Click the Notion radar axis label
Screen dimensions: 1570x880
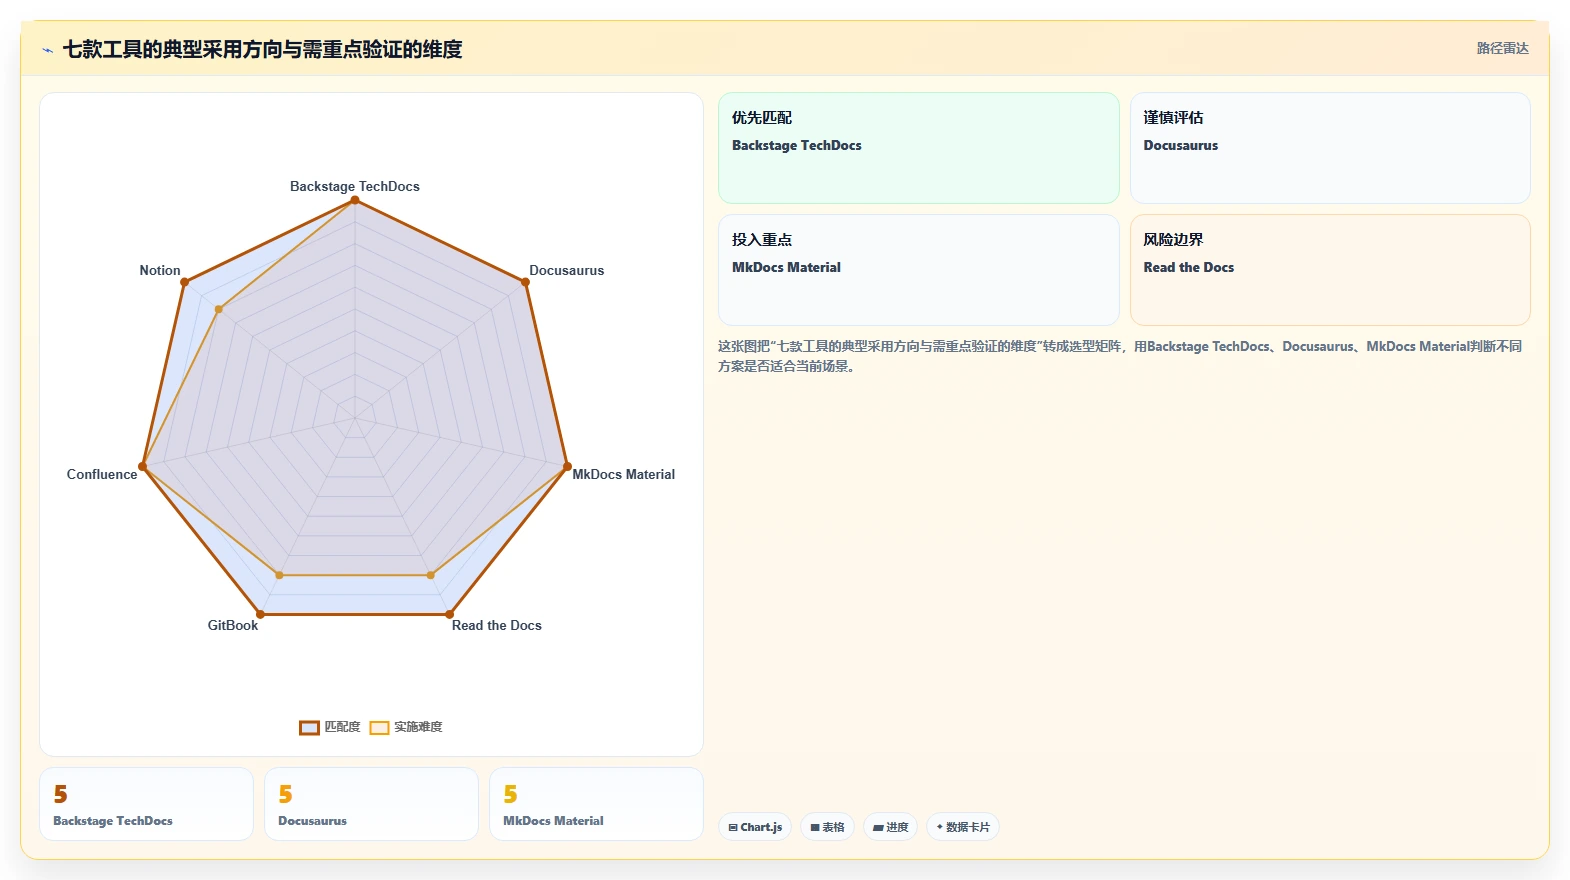tap(160, 270)
